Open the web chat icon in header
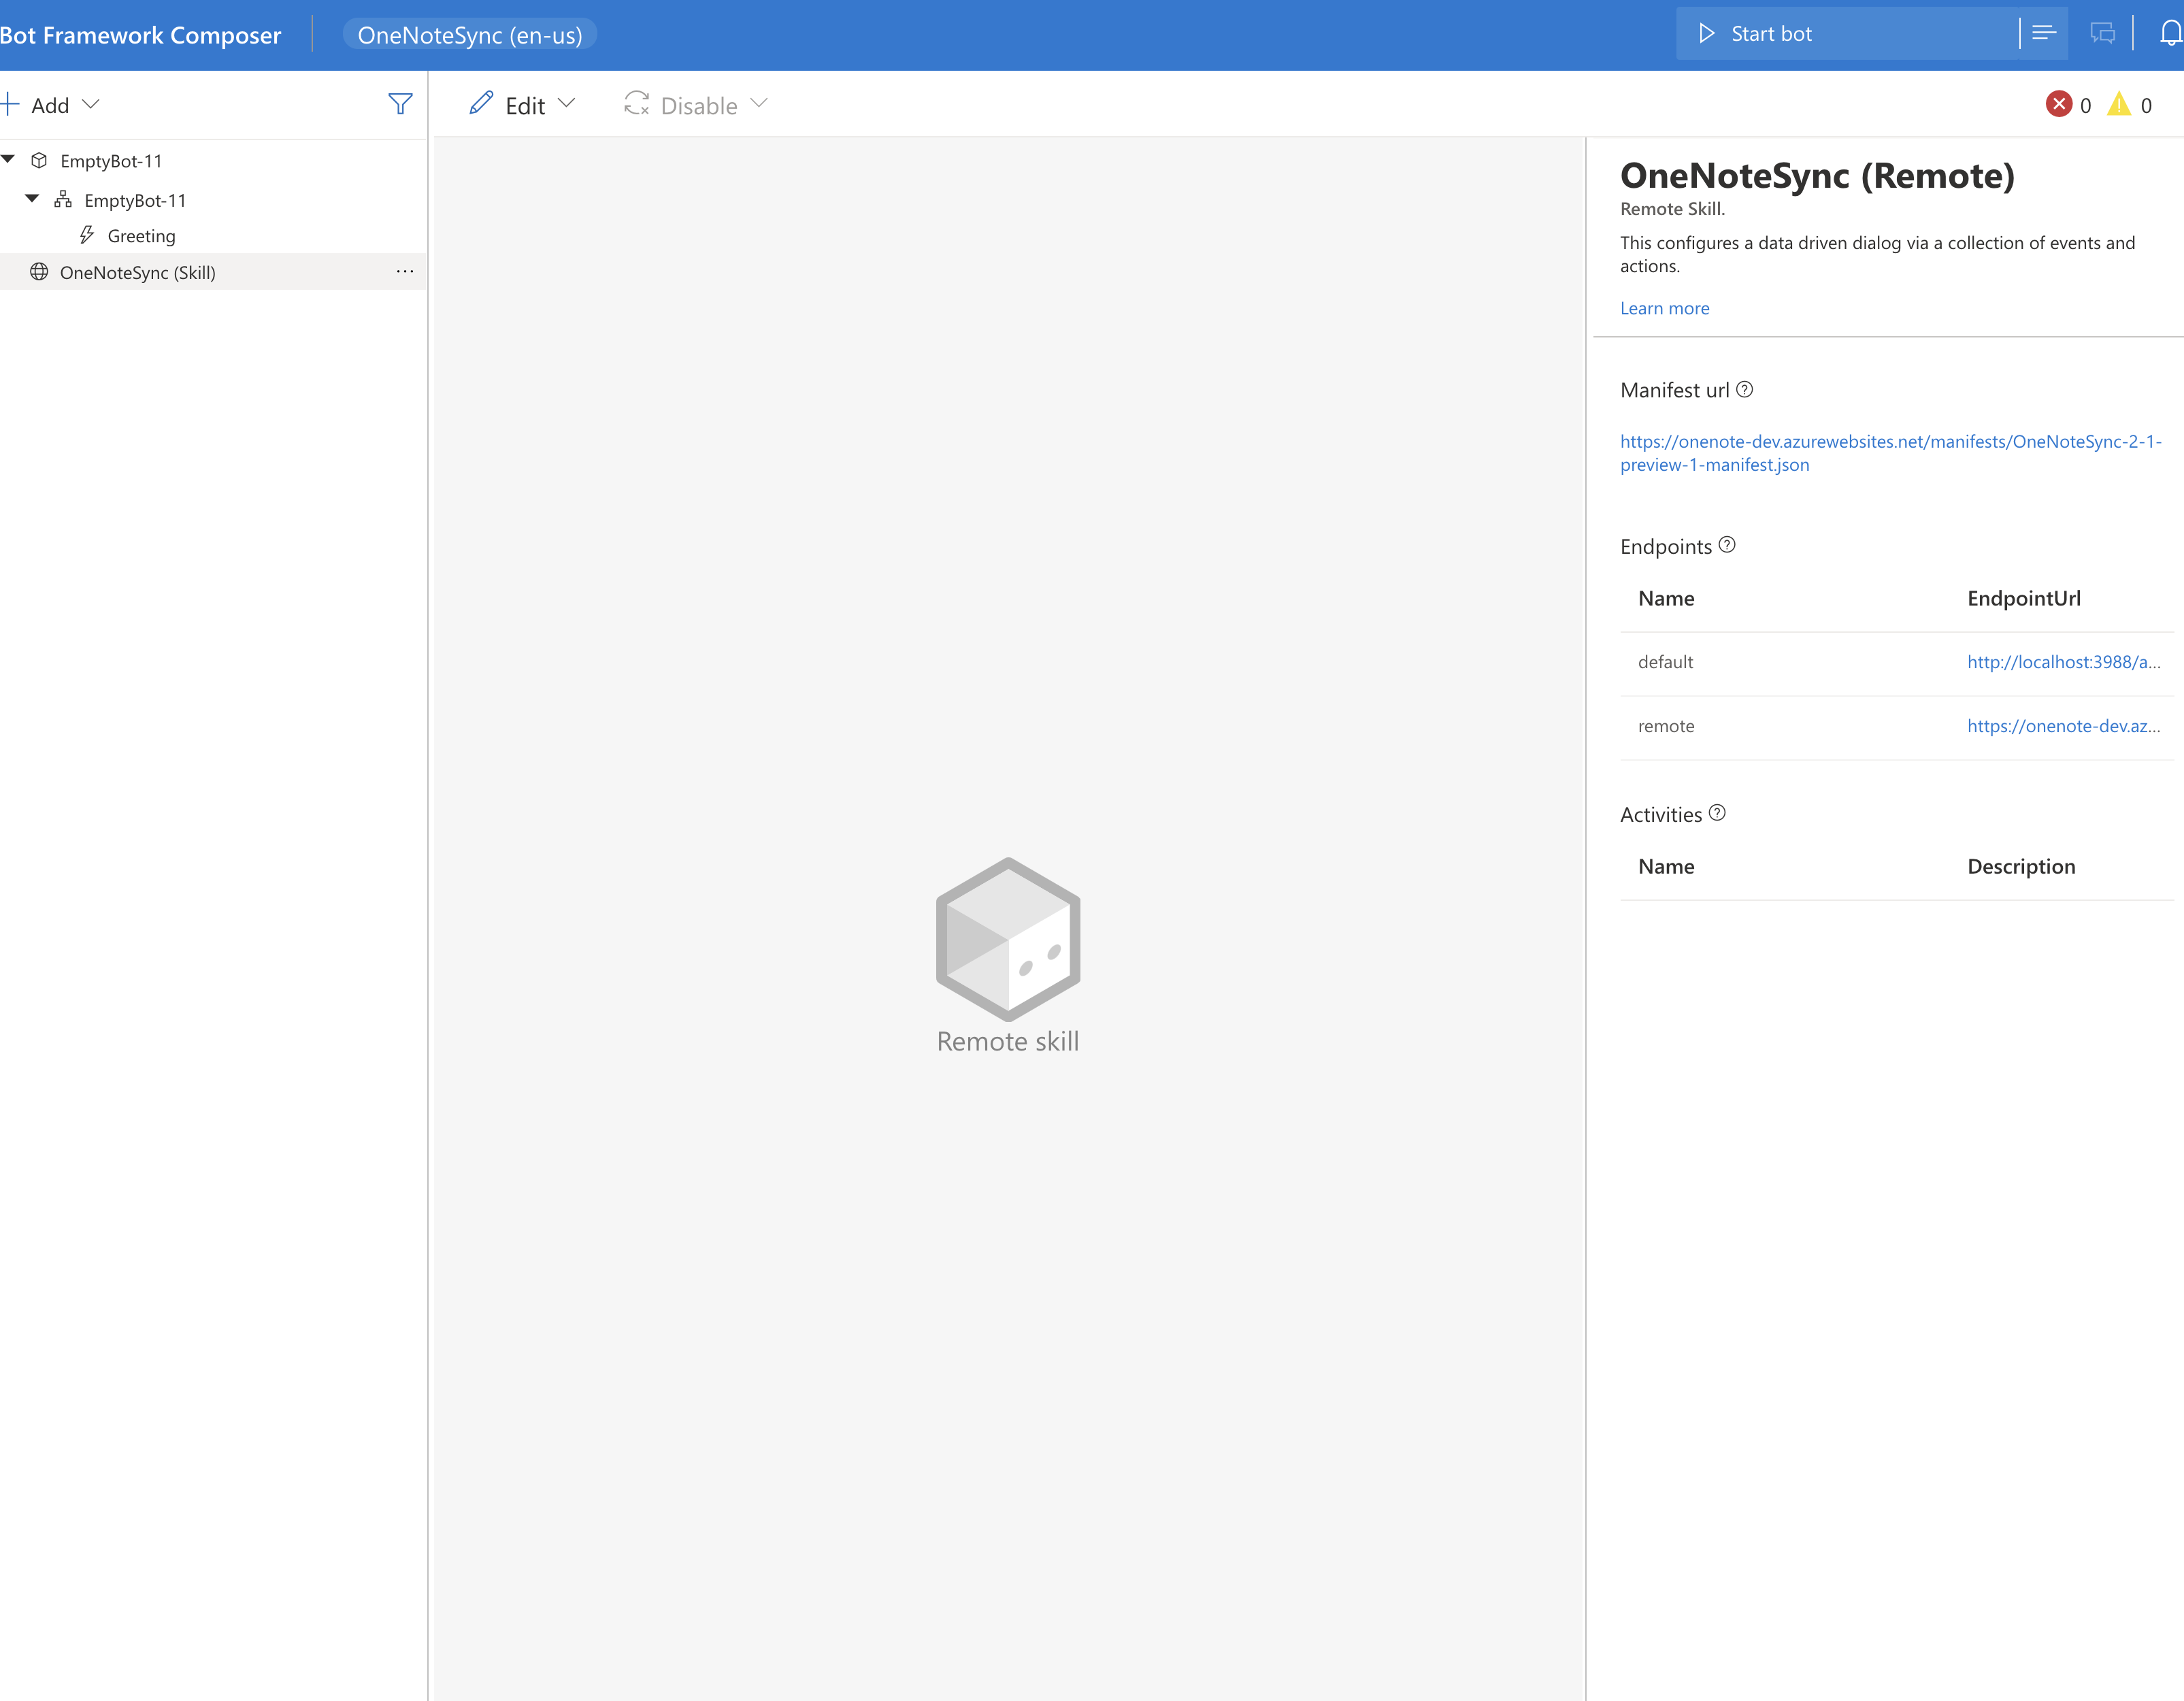 pyautogui.click(x=2102, y=34)
